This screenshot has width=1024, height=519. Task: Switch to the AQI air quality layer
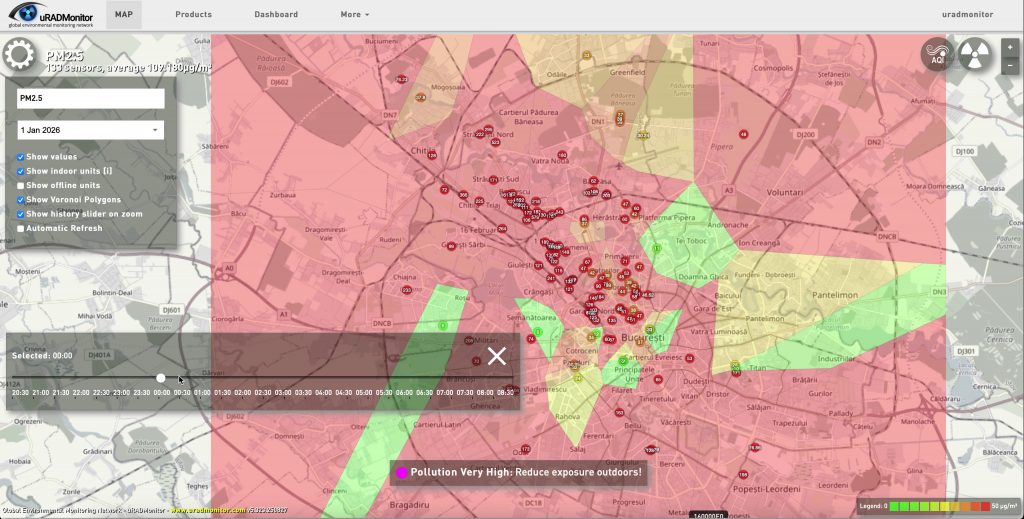click(938, 55)
